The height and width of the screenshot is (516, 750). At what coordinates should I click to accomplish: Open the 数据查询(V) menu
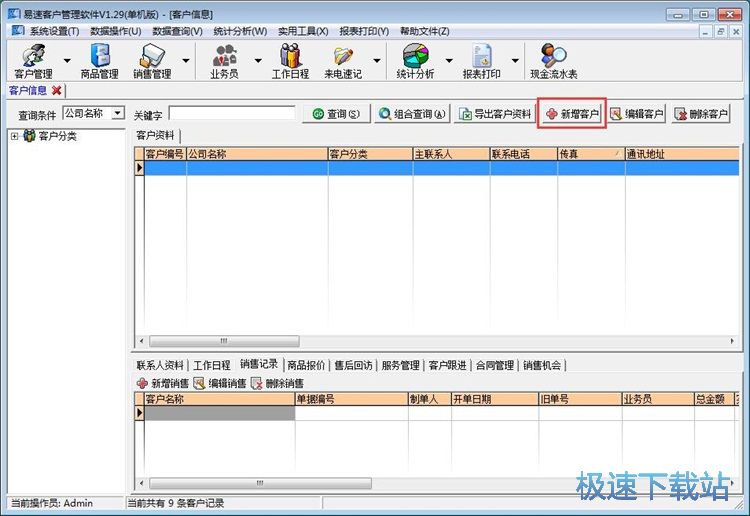[177, 31]
